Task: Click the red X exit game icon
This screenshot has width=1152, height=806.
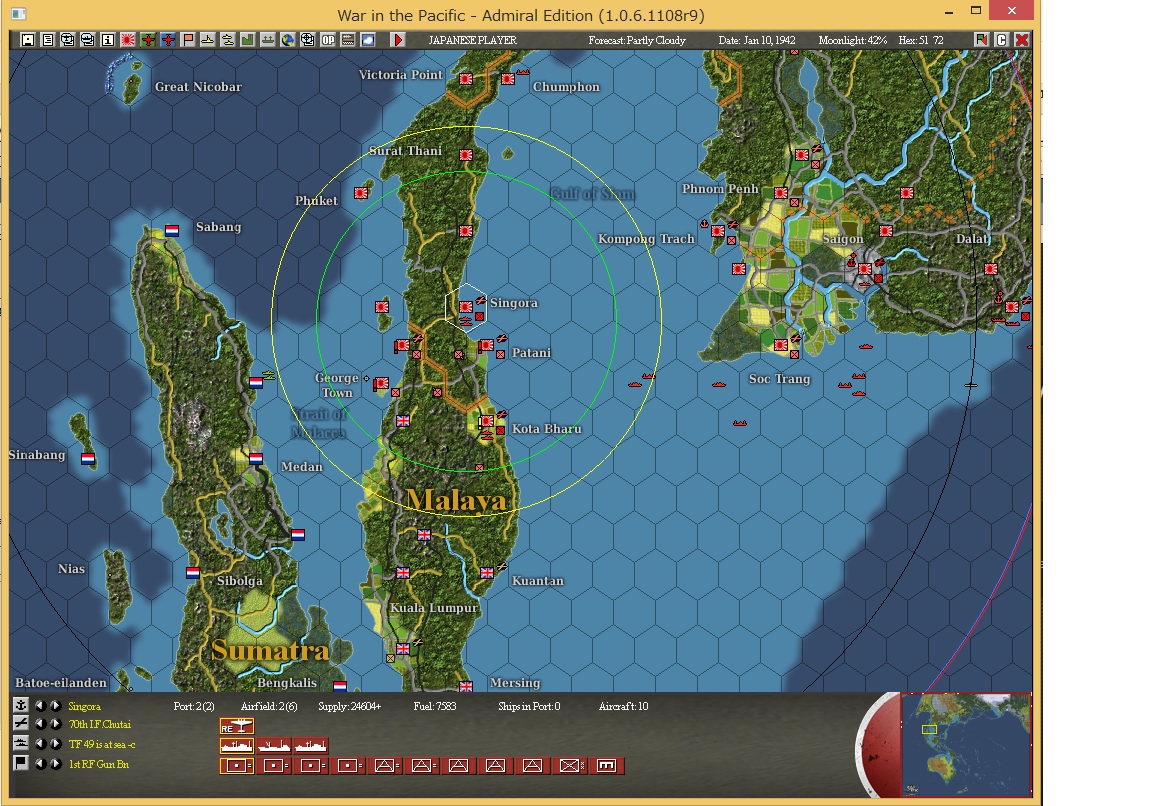Action: pos(1021,40)
